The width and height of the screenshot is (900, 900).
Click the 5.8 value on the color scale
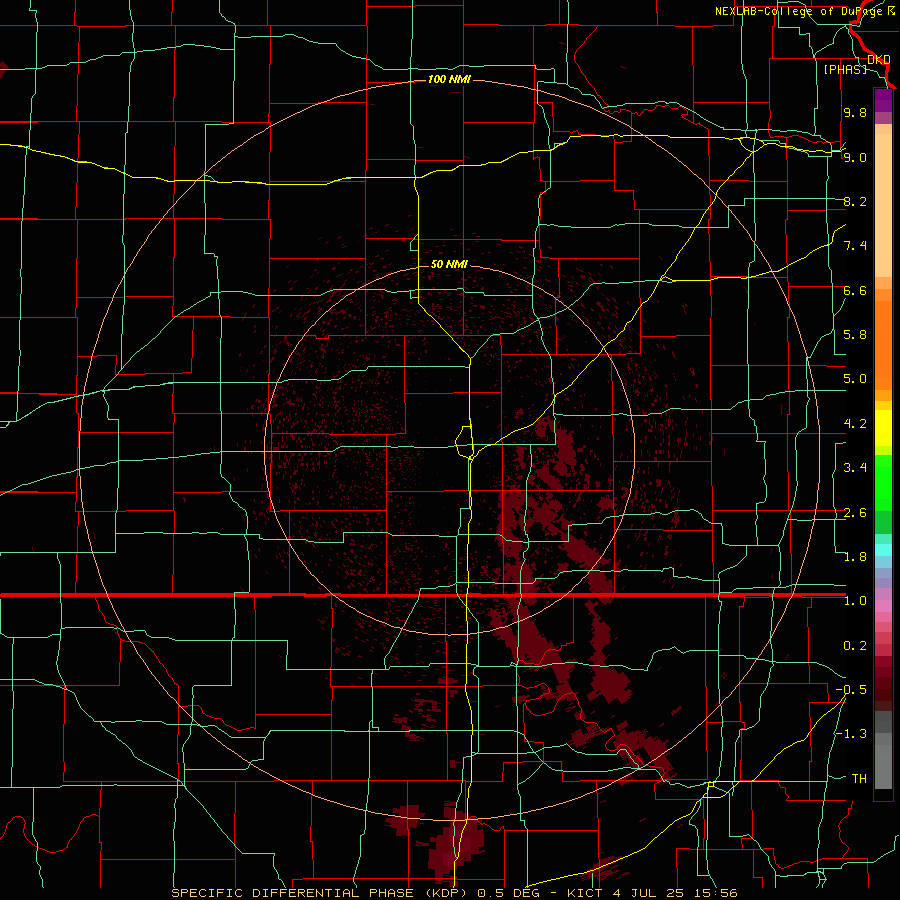click(855, 335)
